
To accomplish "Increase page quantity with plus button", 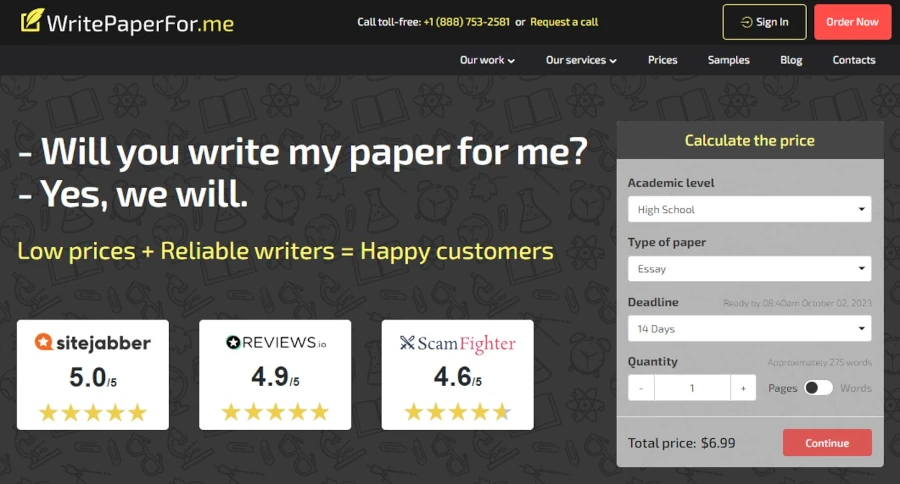I will 743,388.
